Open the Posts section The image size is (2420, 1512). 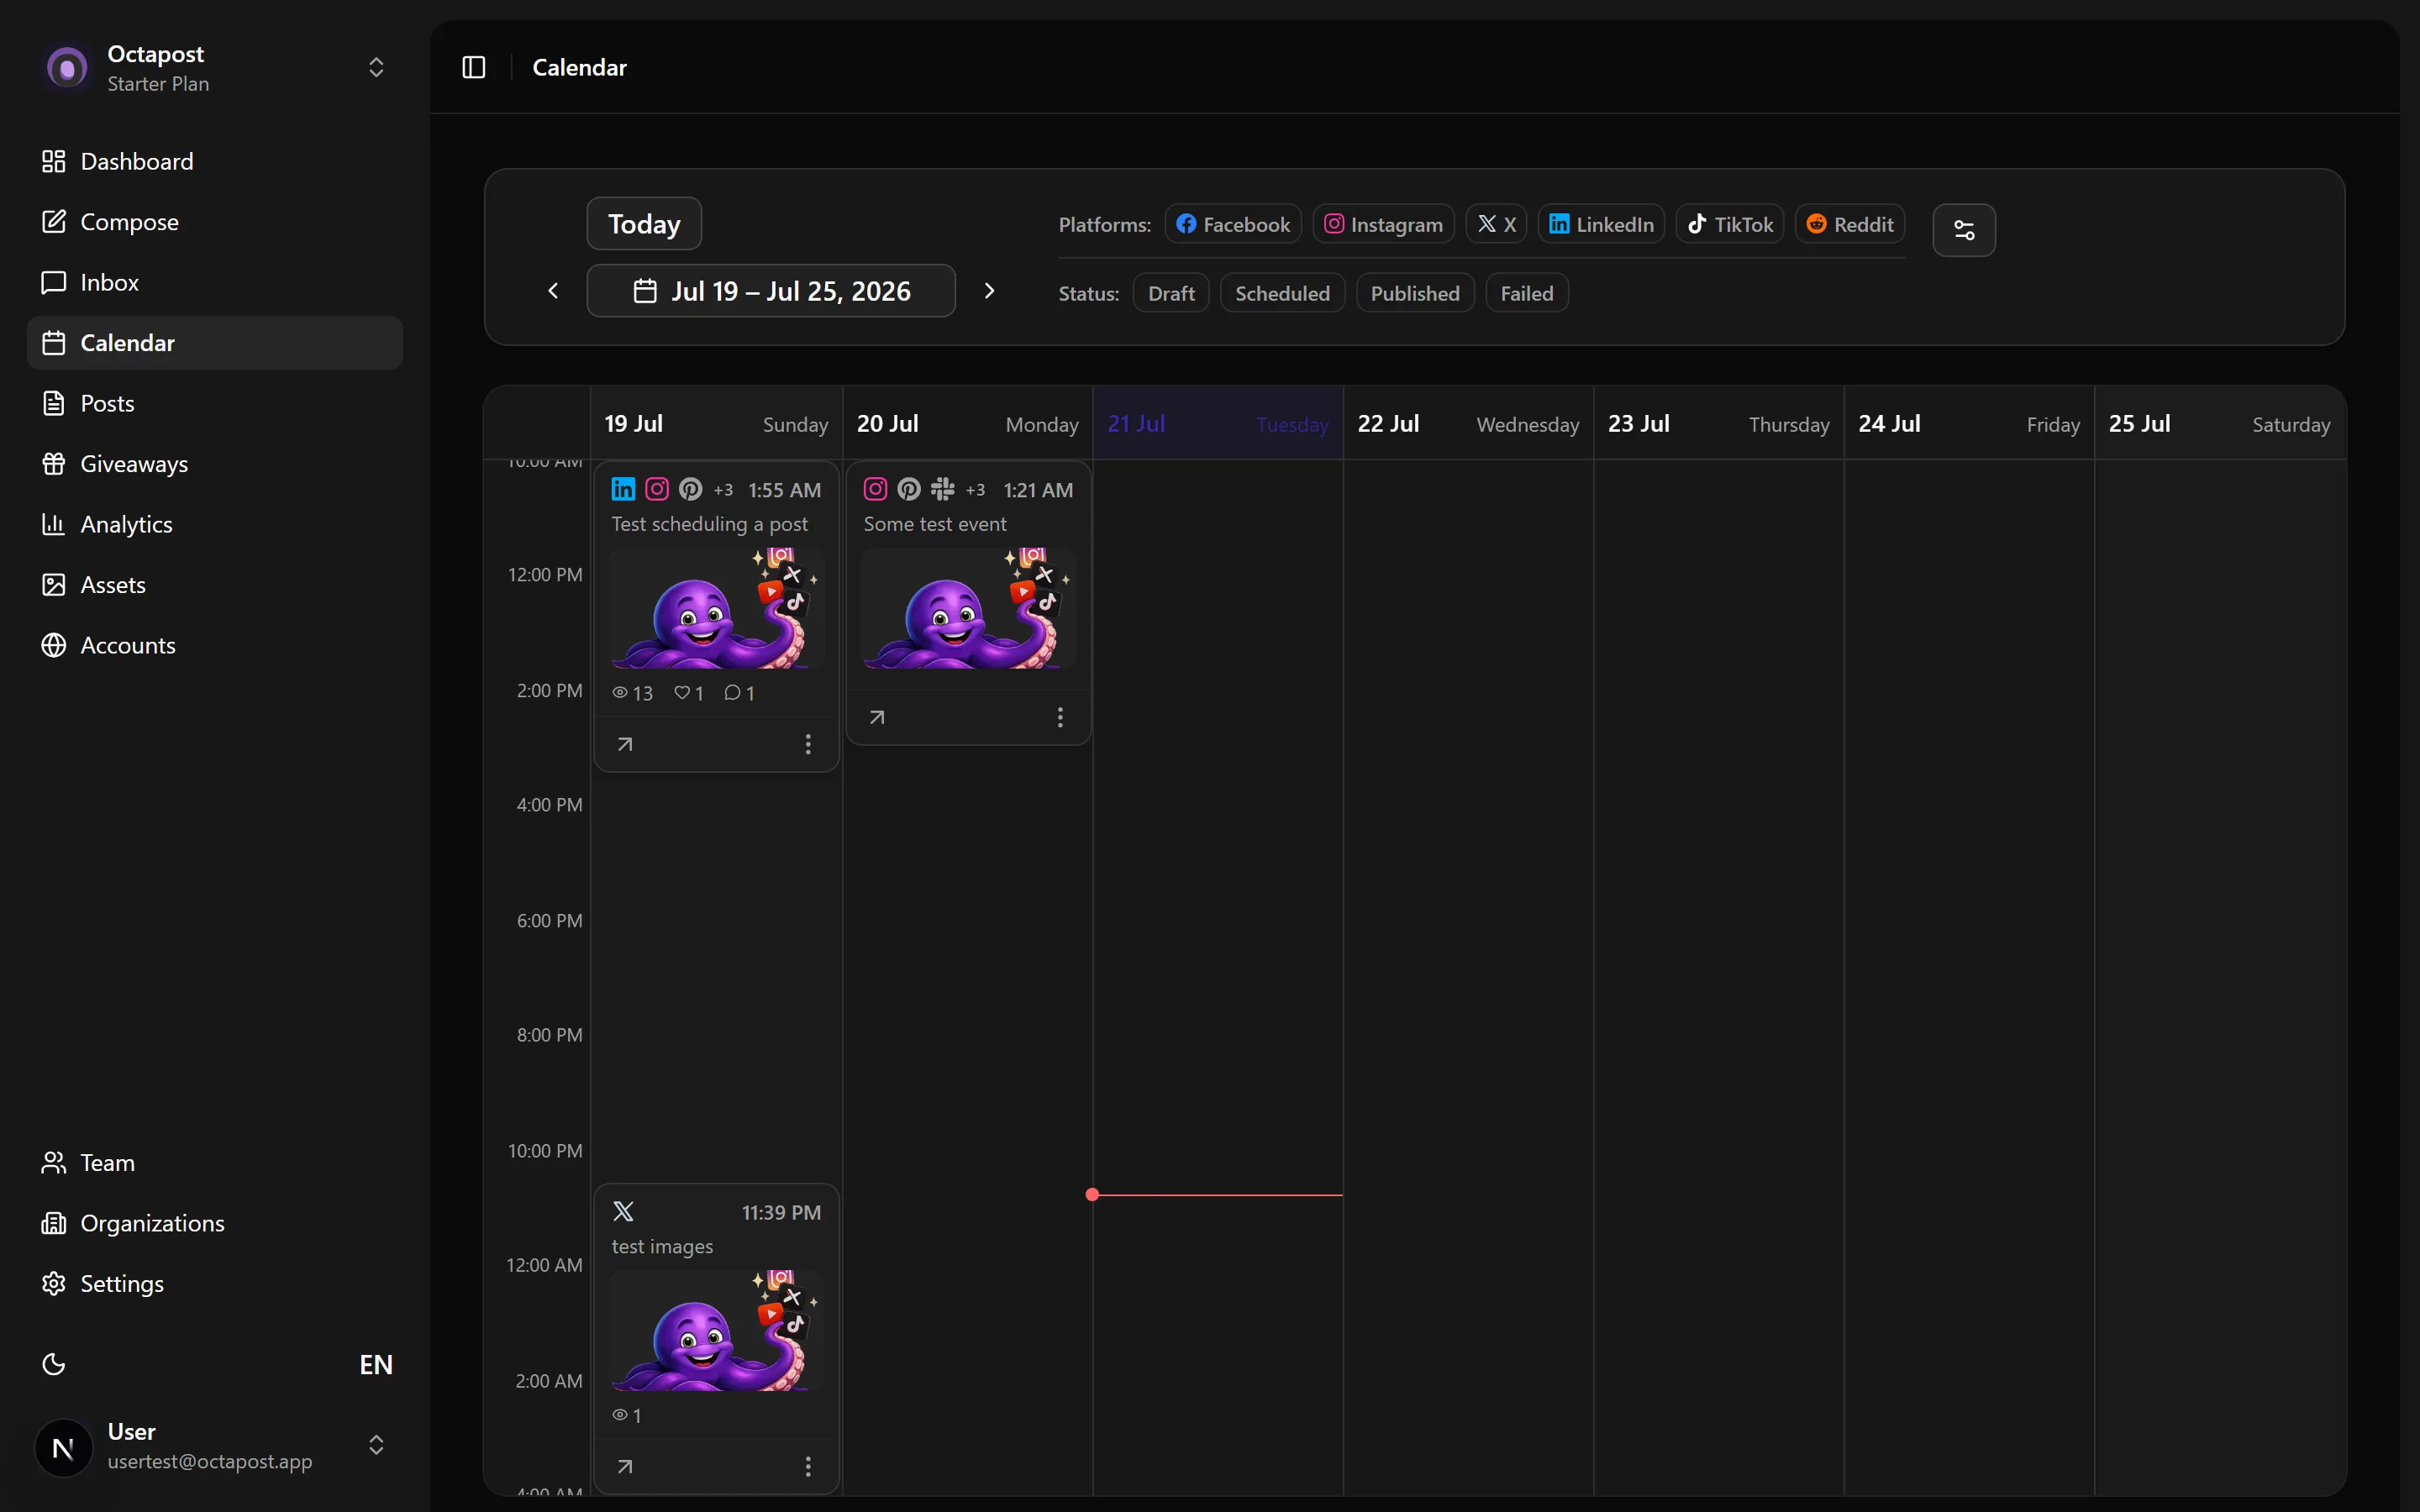pyautogui.click(x=215, y=403)
